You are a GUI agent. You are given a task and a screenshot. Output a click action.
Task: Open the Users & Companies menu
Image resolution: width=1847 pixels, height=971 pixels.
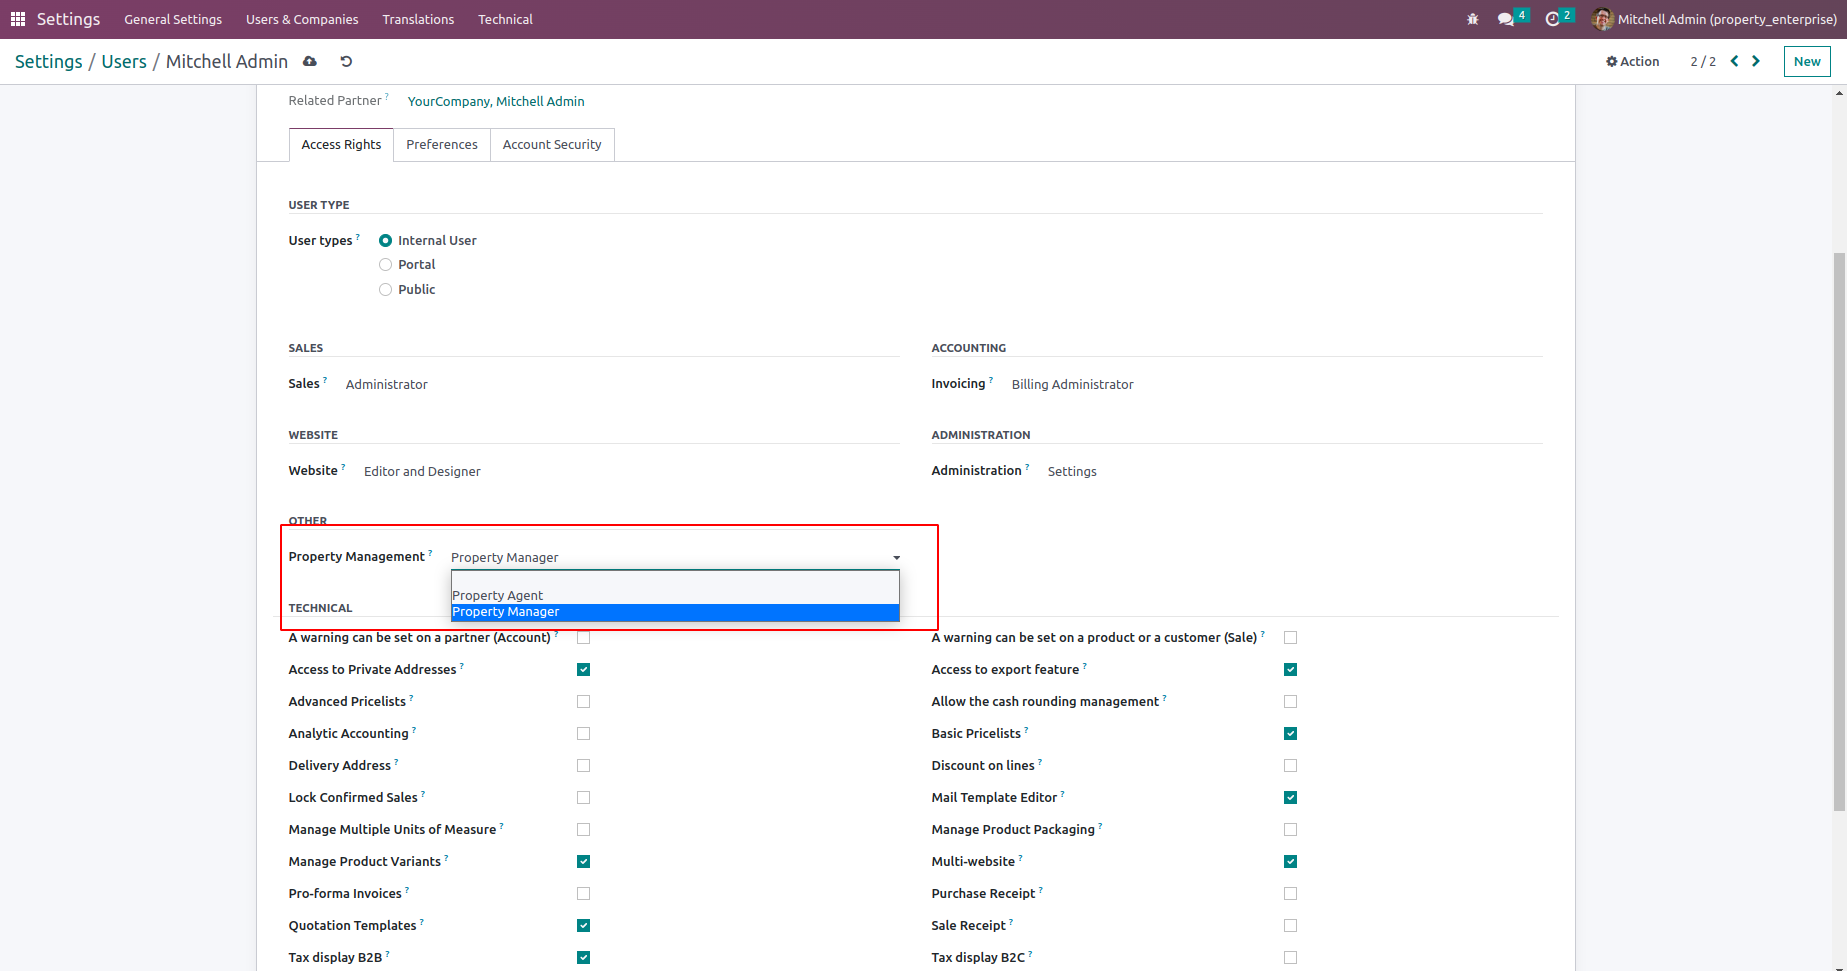click(x=302, y=19)
